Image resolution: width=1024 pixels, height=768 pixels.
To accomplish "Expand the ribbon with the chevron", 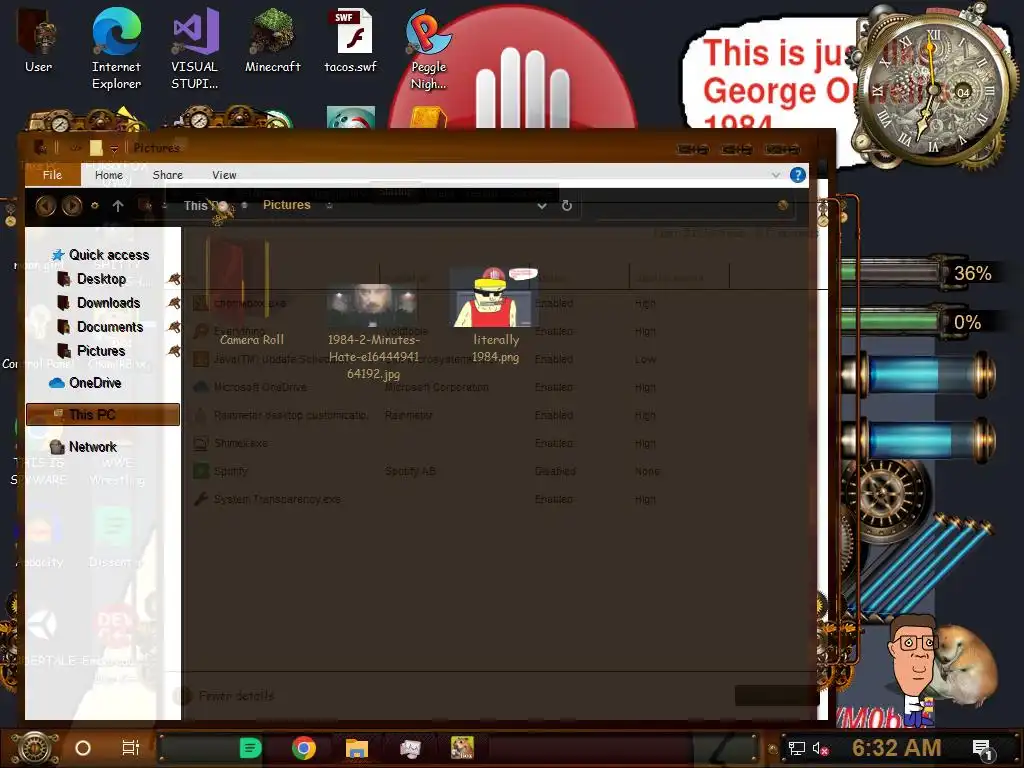I will (x=775, y=175).
